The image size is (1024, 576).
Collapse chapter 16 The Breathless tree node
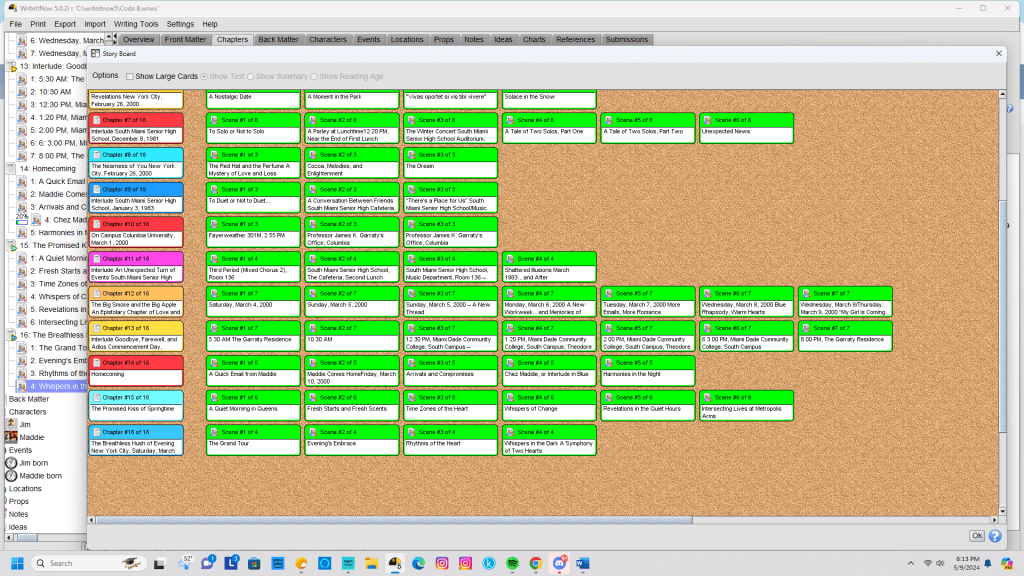coord(11,335)
